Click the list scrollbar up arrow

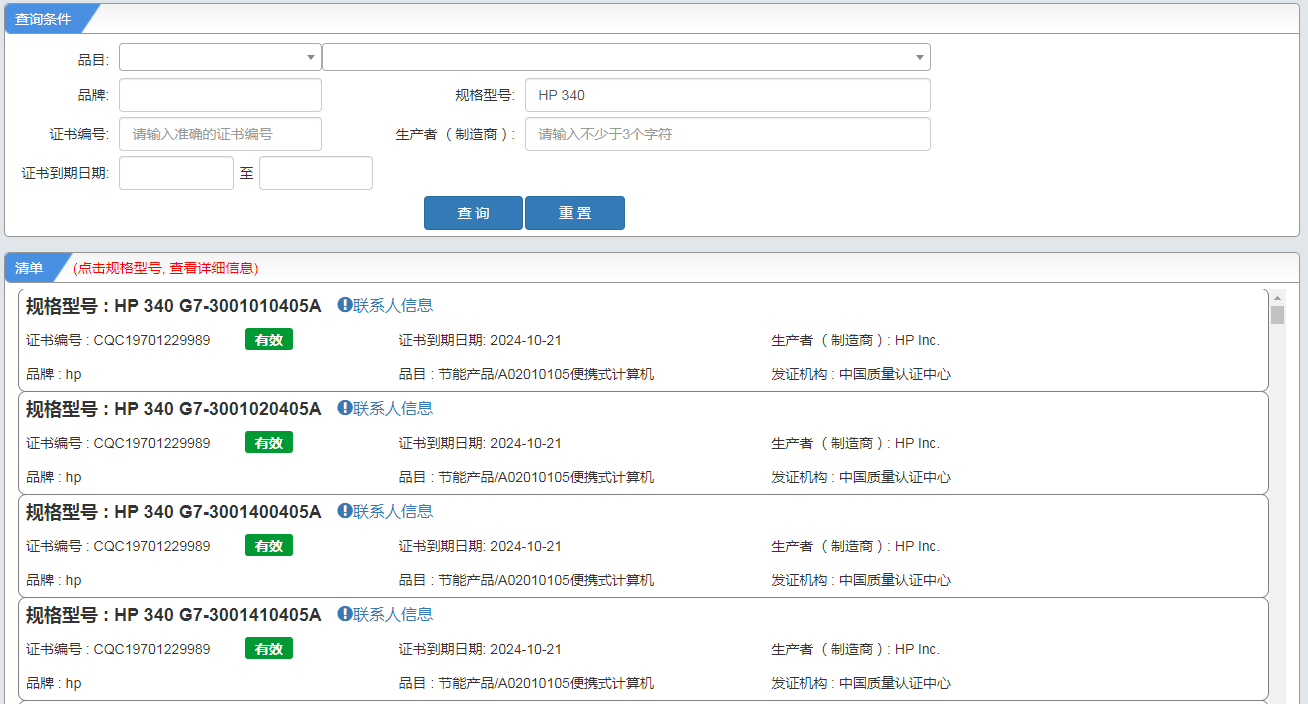click(1277, 297)
